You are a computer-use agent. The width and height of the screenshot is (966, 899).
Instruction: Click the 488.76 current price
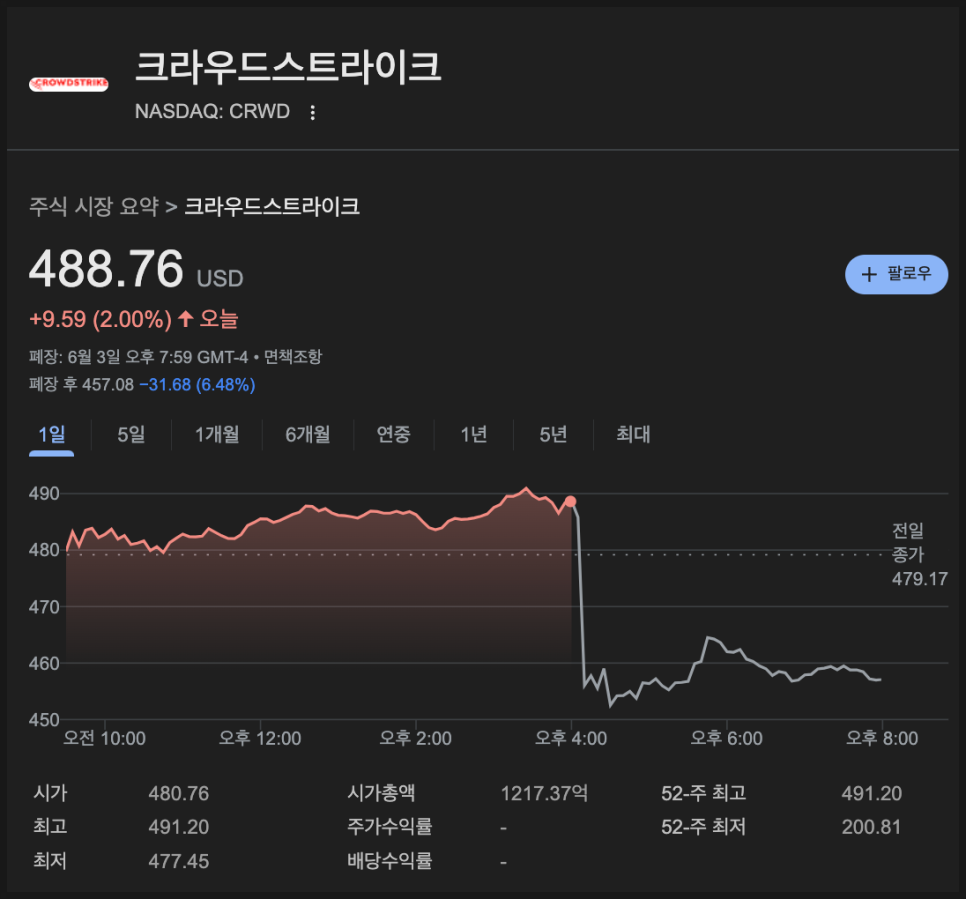106,269
